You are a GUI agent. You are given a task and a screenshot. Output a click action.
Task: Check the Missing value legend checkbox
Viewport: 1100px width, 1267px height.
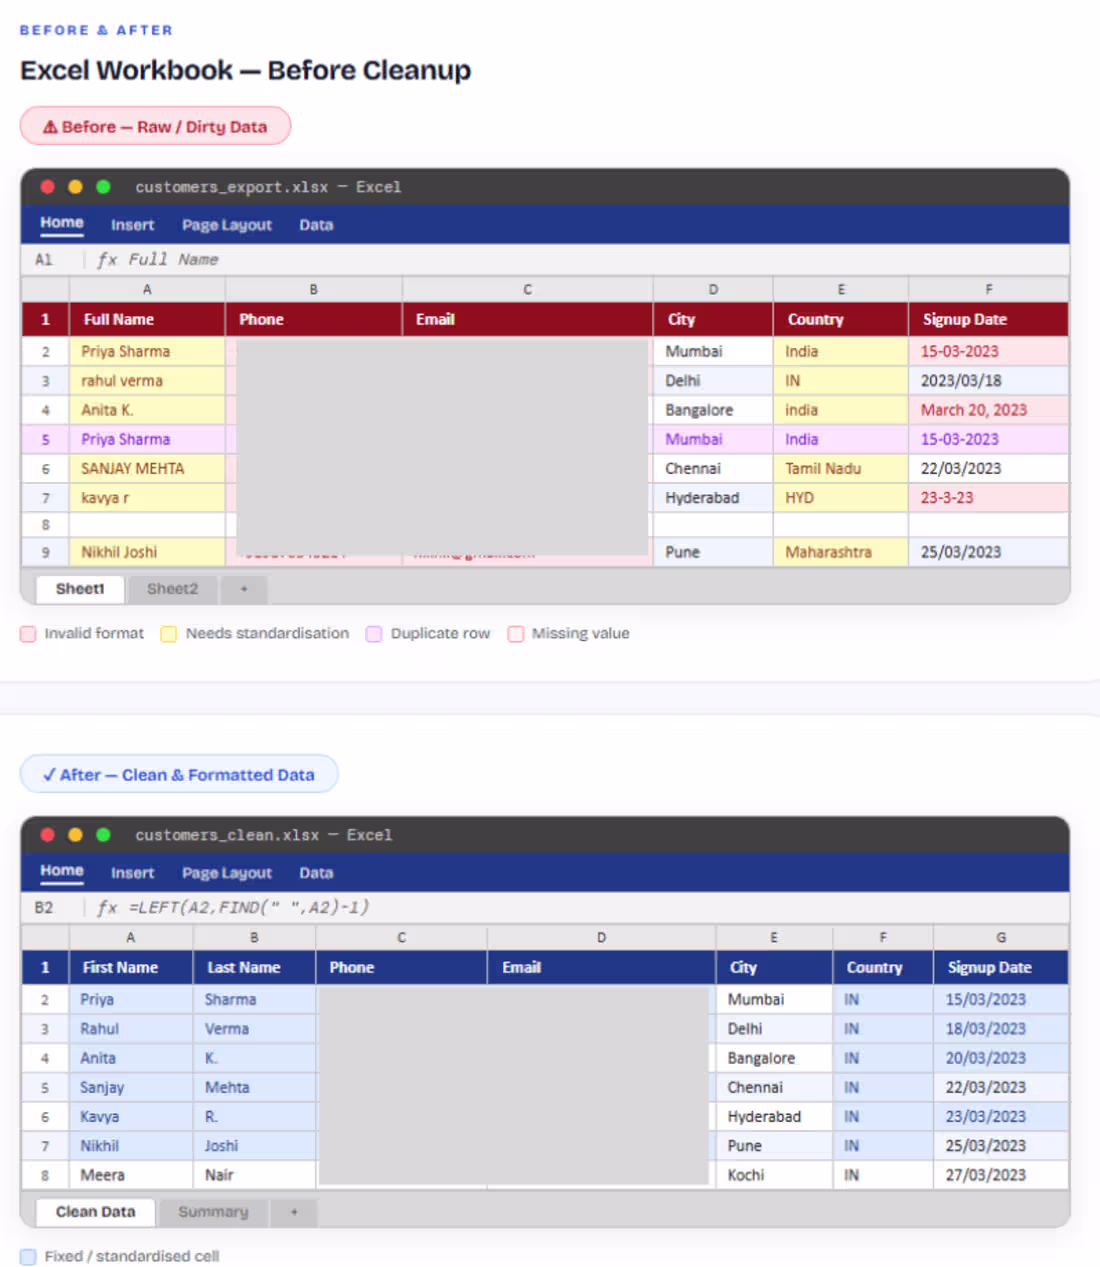[516, 633]
